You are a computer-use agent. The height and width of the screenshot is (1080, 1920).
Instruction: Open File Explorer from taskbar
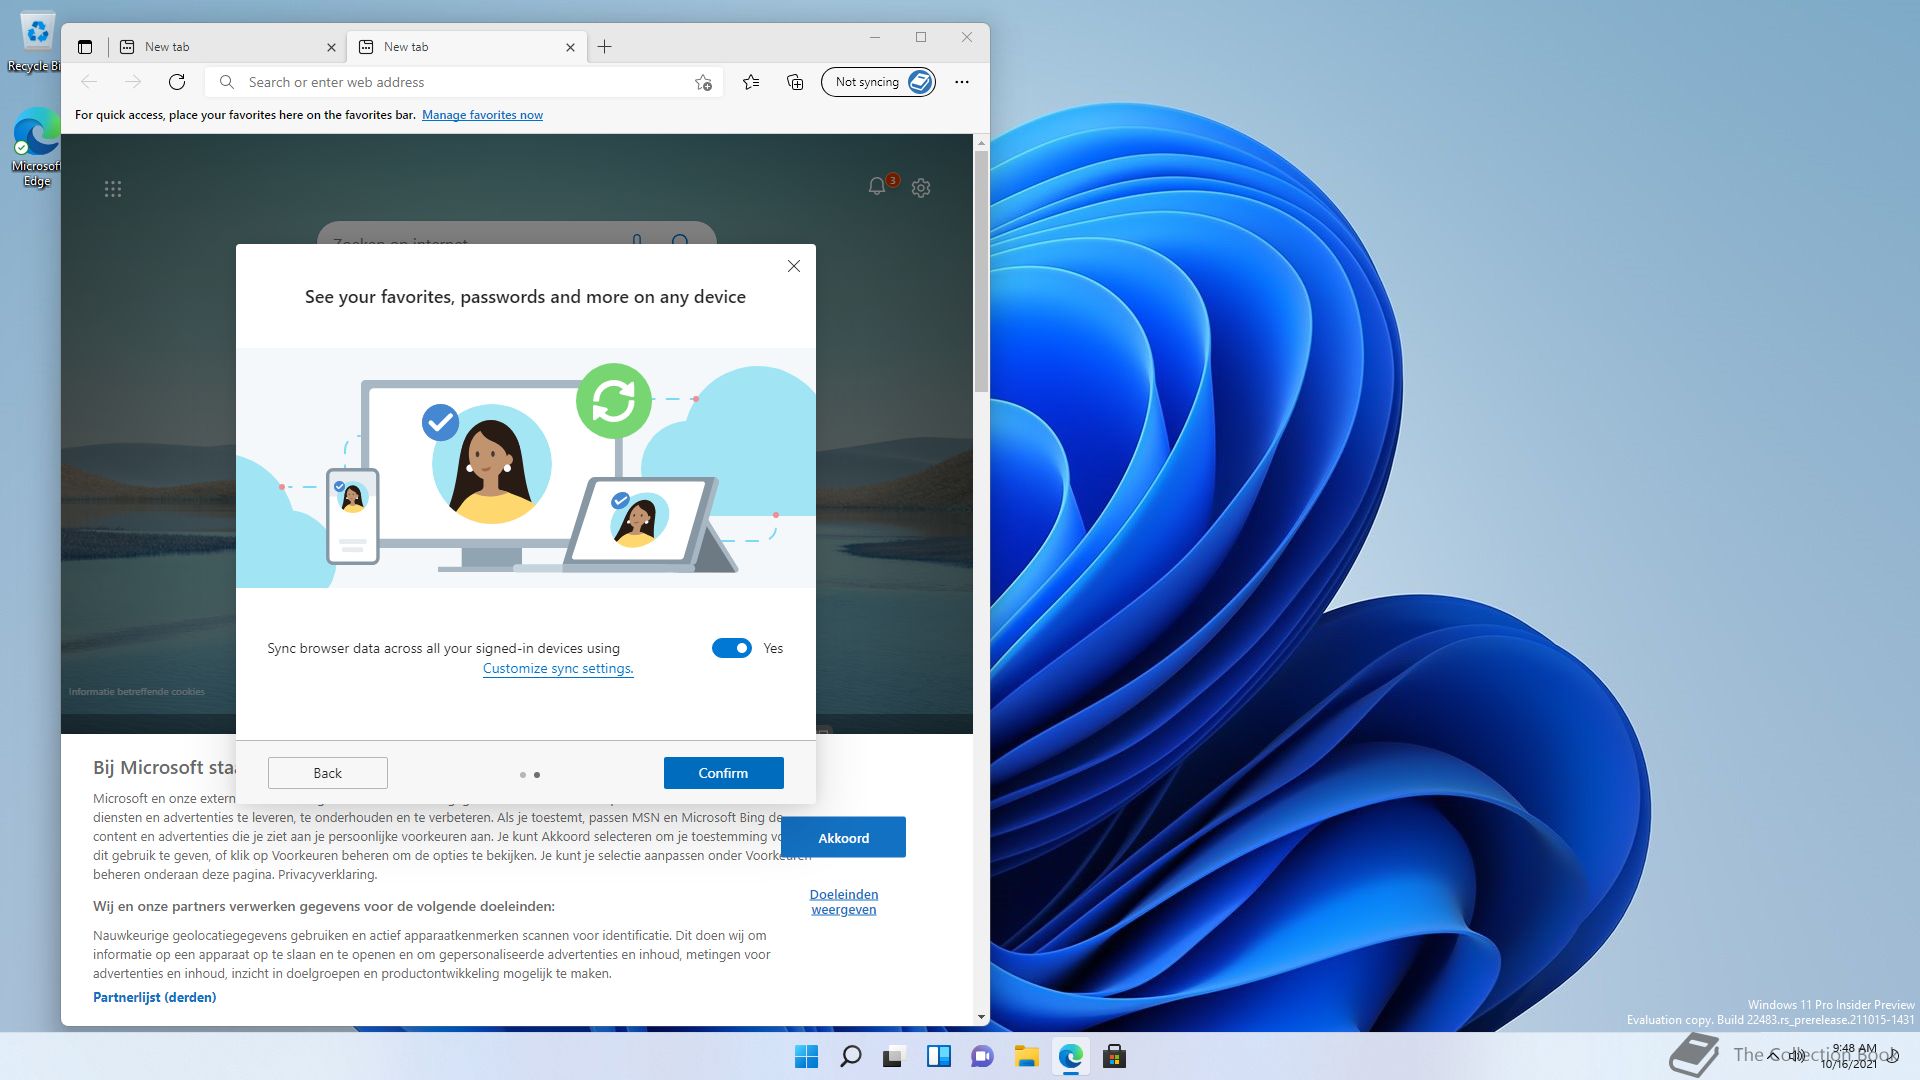point(1027,1056)
